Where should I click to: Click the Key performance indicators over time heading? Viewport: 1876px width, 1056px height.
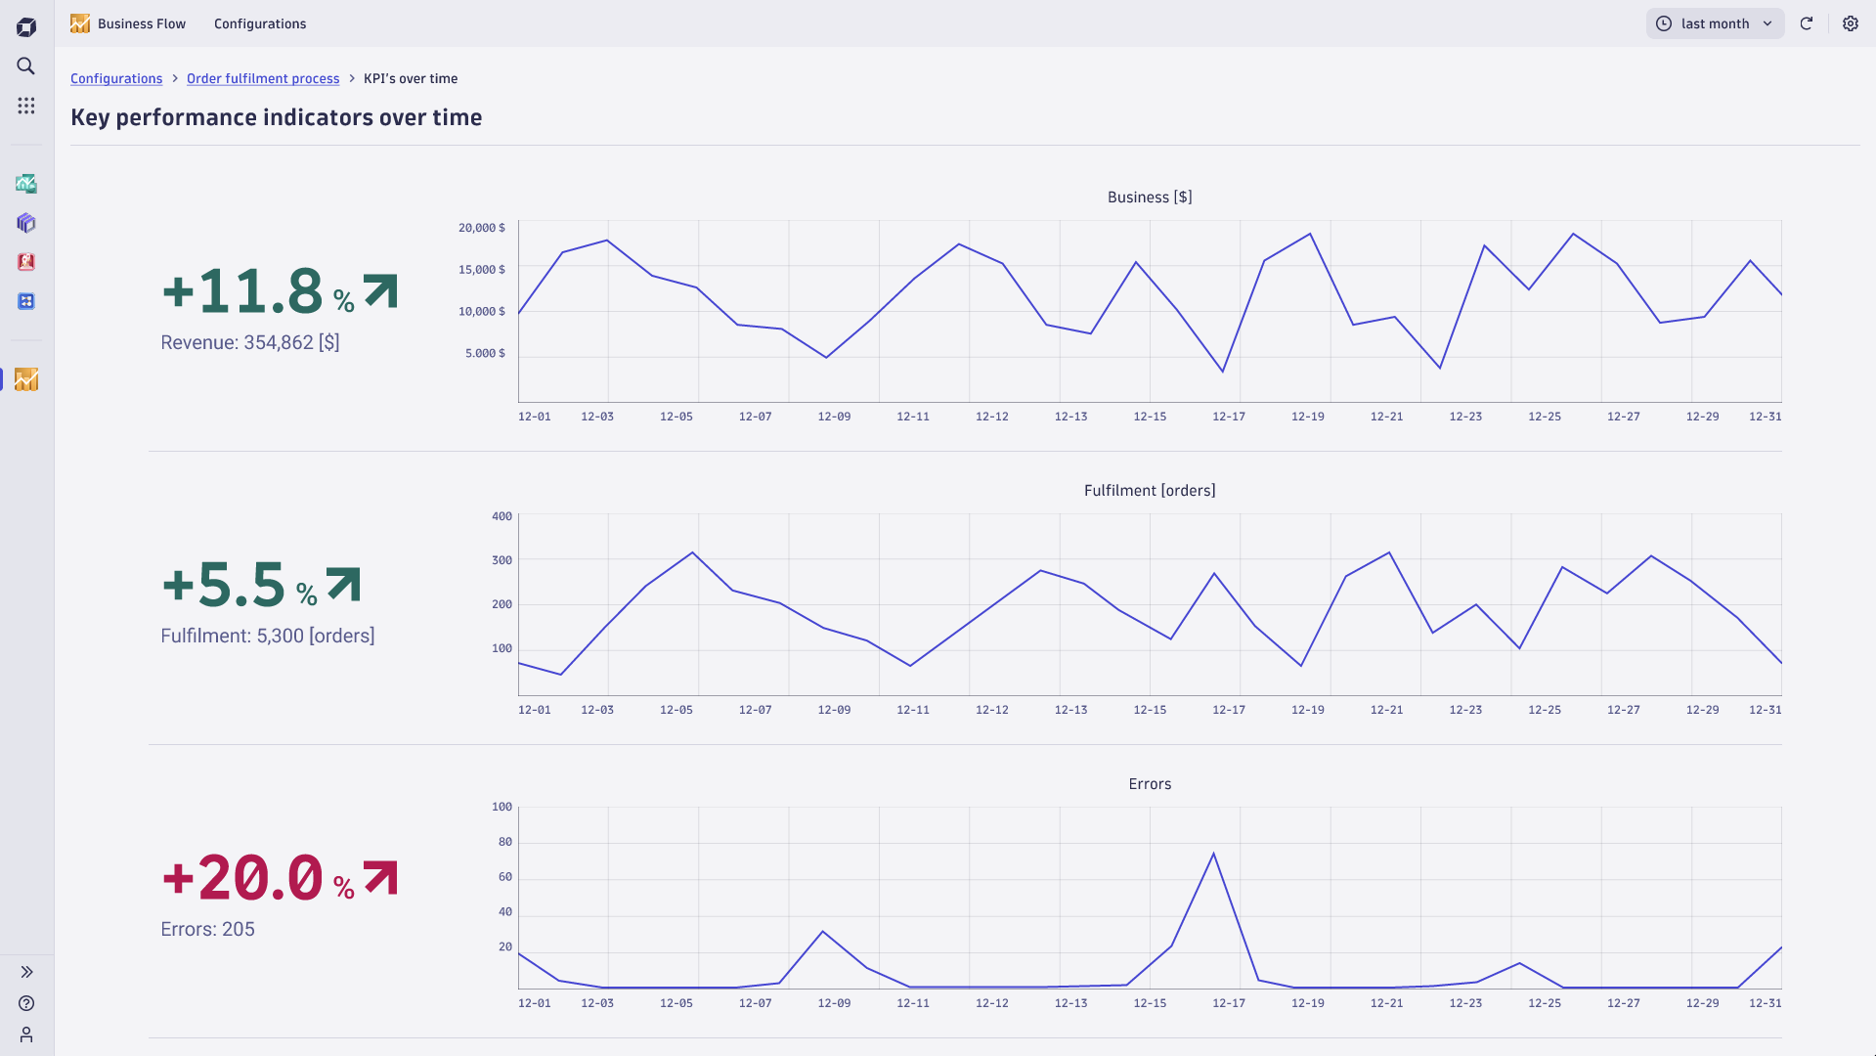click(x=276, y=117)
